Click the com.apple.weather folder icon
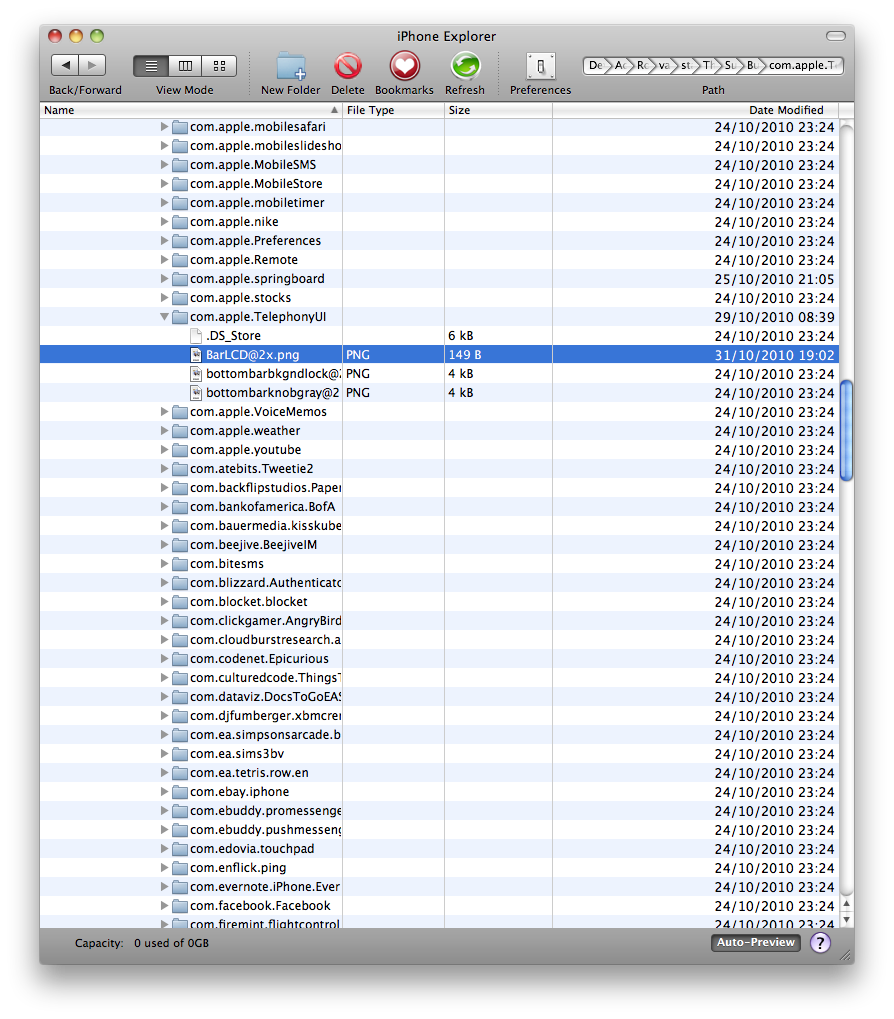This screenshot has width=894, height=1019. [180, 430]
